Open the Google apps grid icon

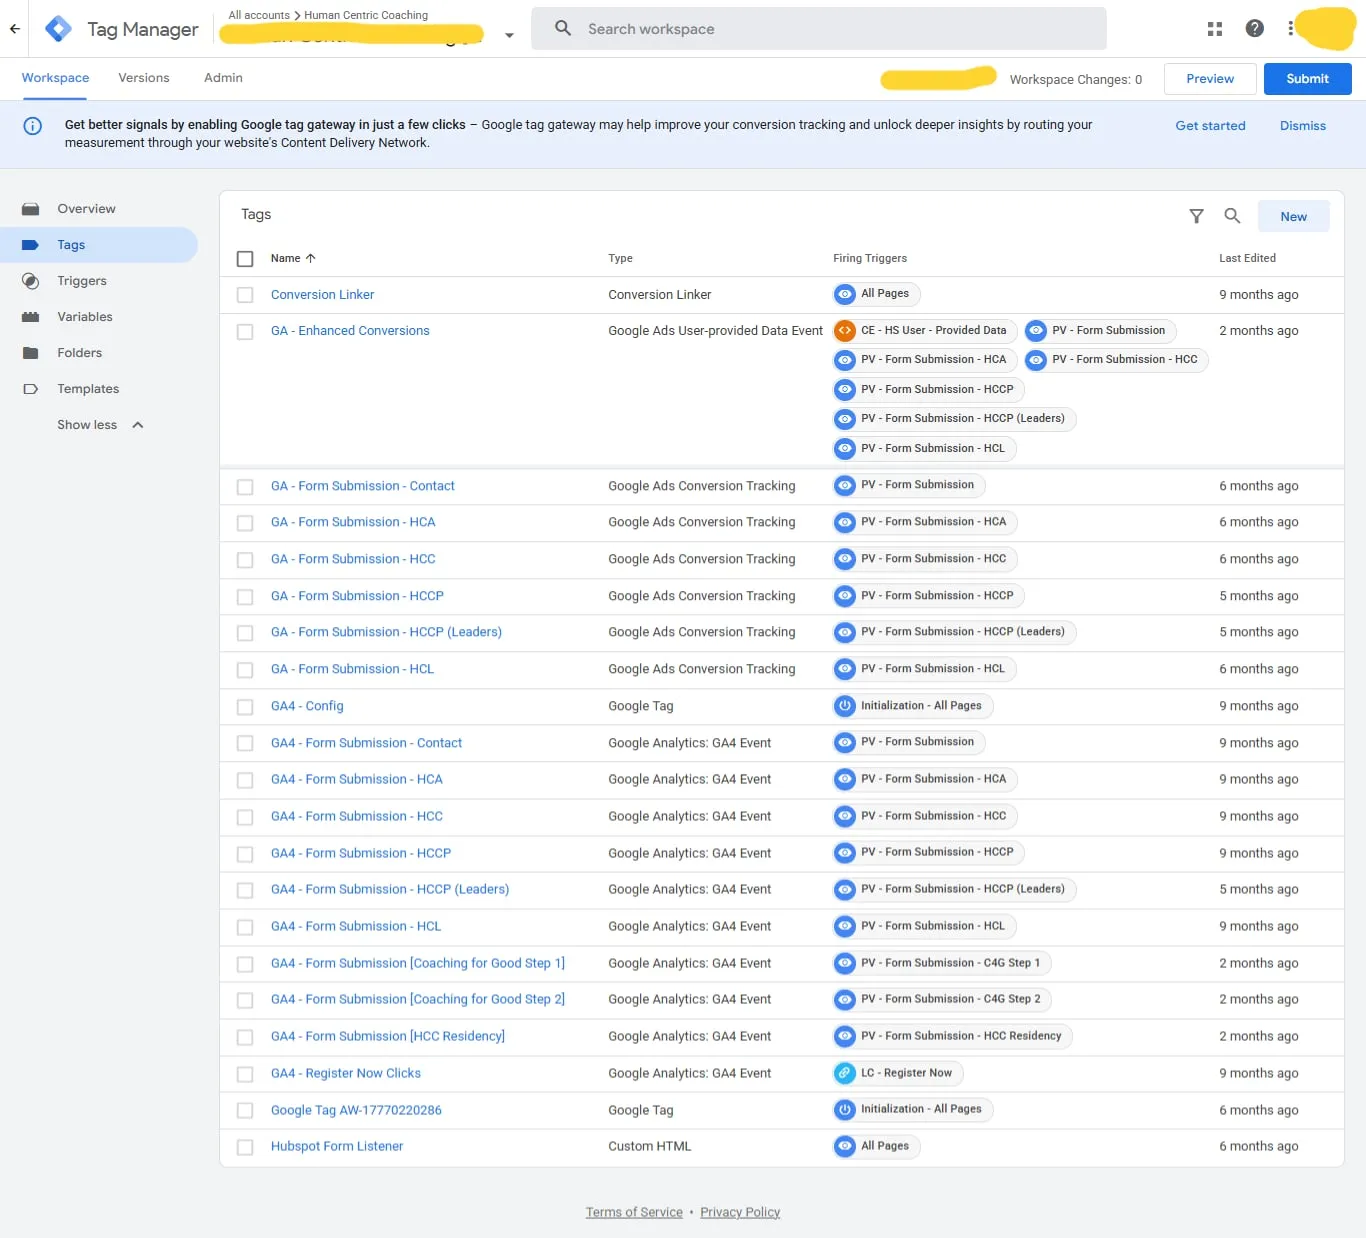click(1215, 29)
